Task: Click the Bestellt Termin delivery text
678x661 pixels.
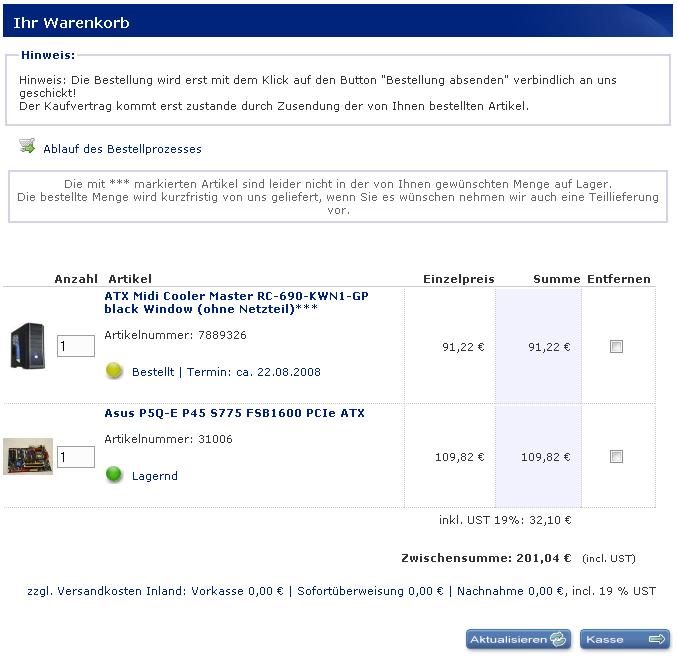Action: 226,372
